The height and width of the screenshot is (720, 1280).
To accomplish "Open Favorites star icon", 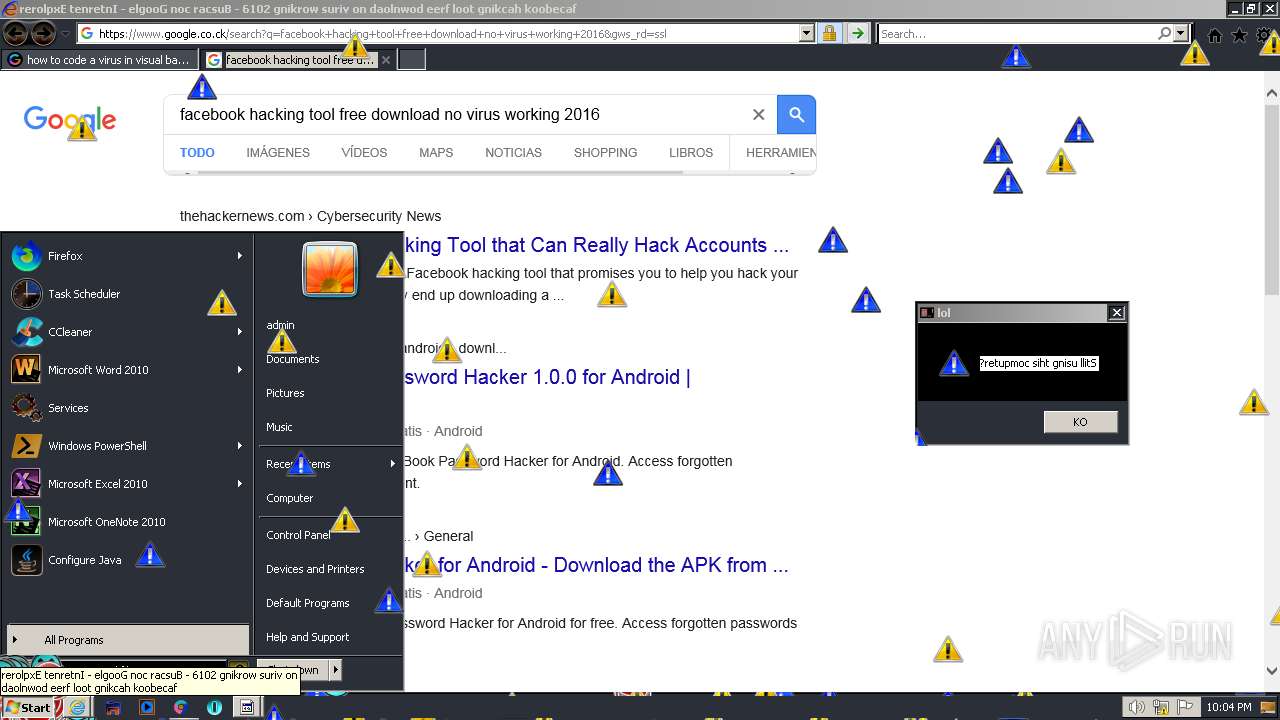I will pos(1240,35).
